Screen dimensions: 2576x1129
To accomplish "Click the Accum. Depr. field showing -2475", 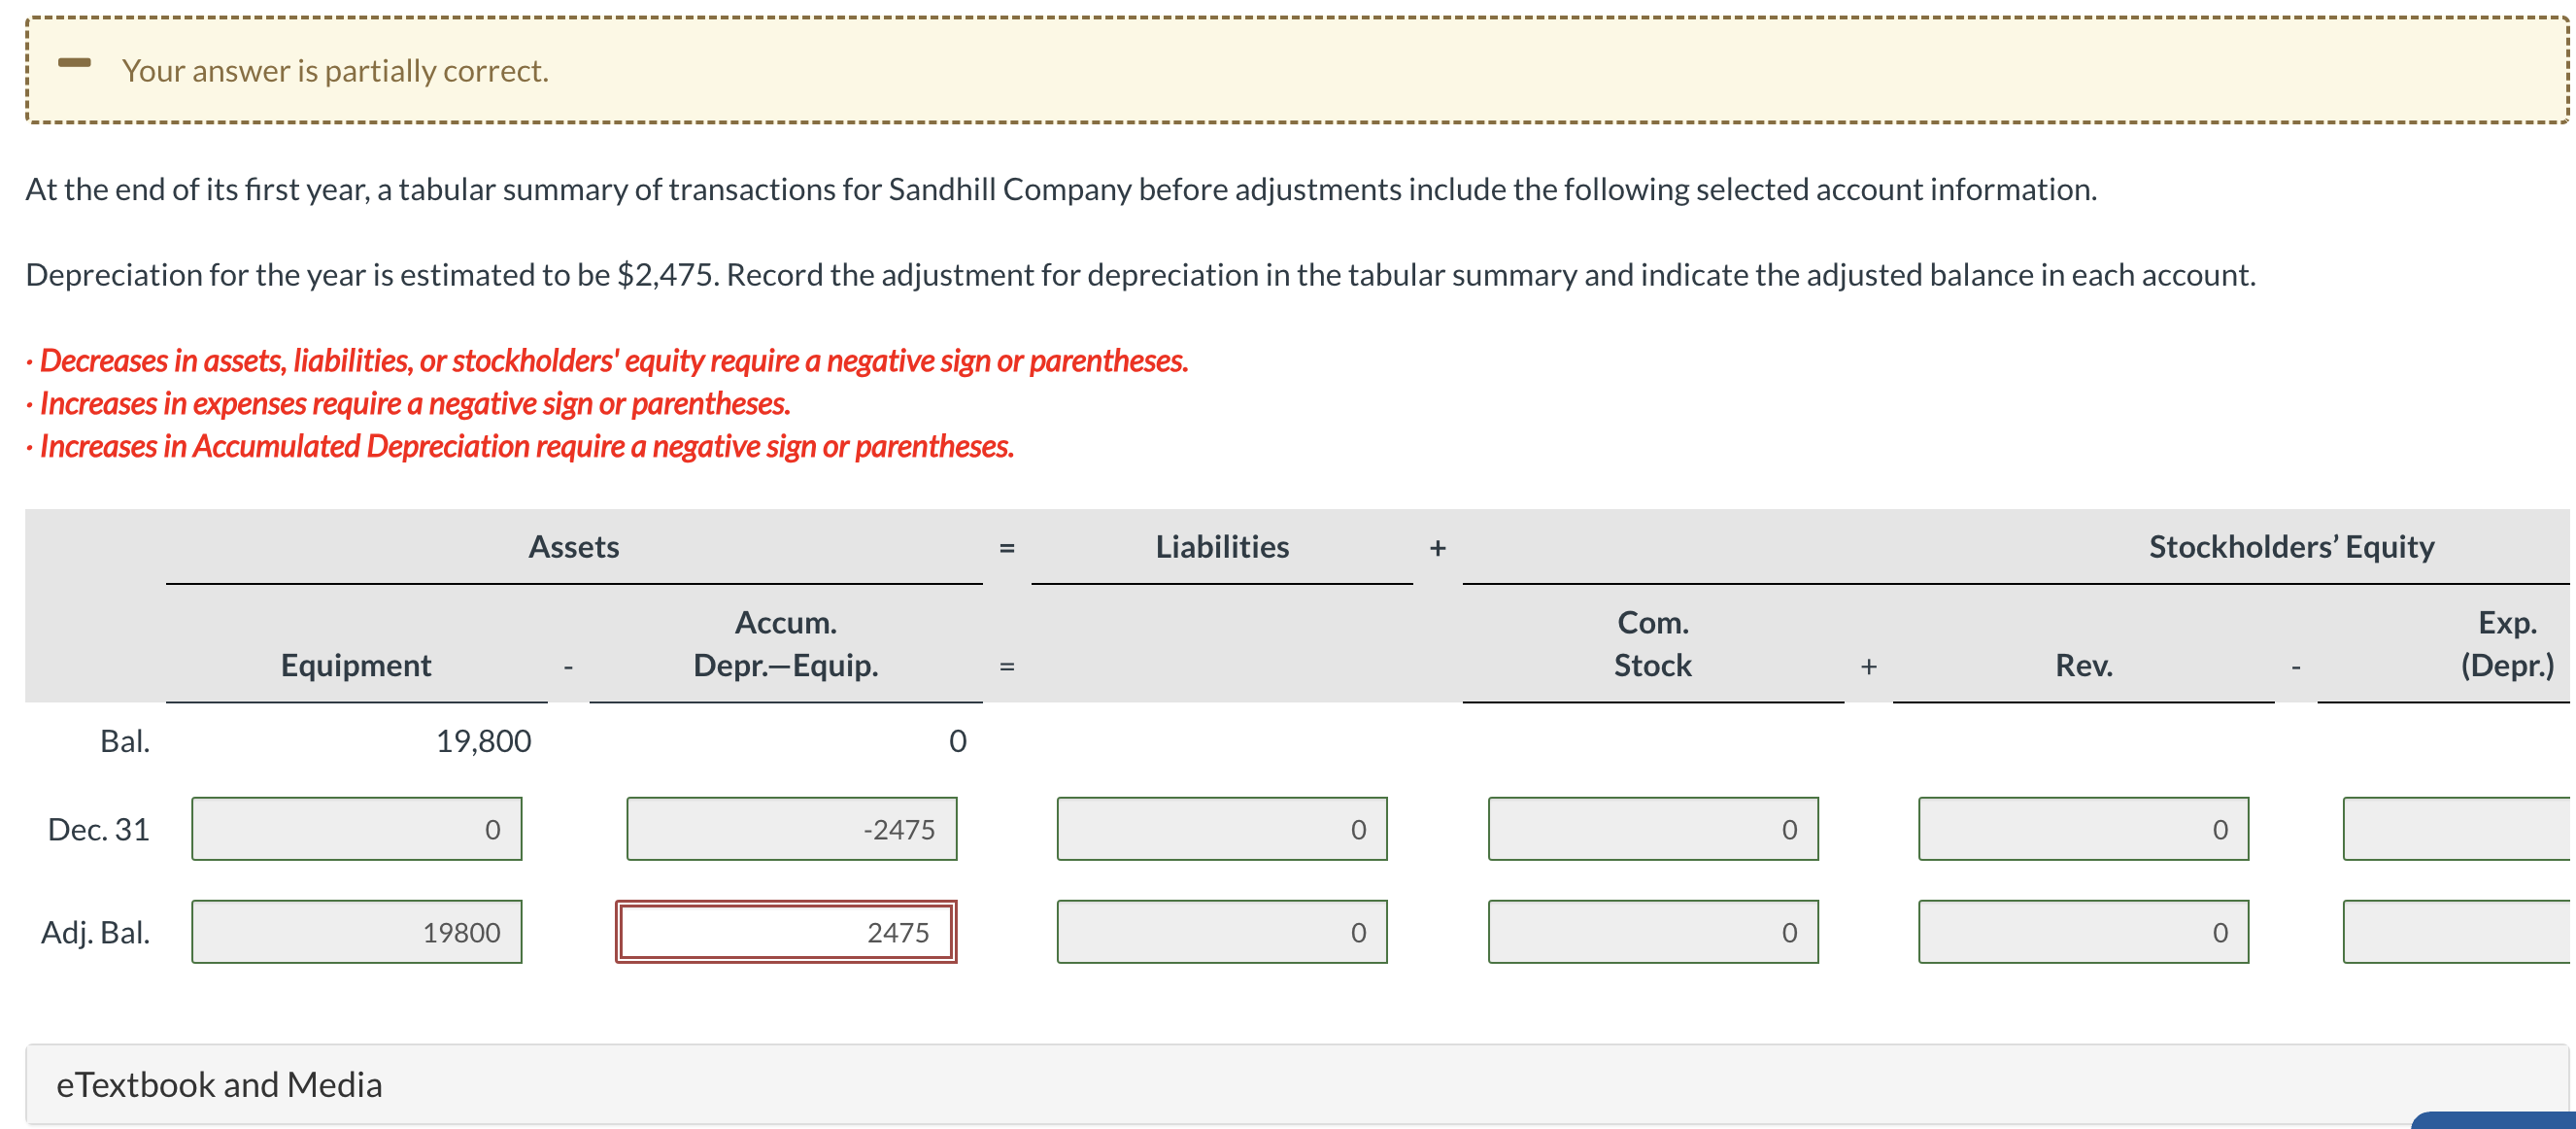I will 791,829.
